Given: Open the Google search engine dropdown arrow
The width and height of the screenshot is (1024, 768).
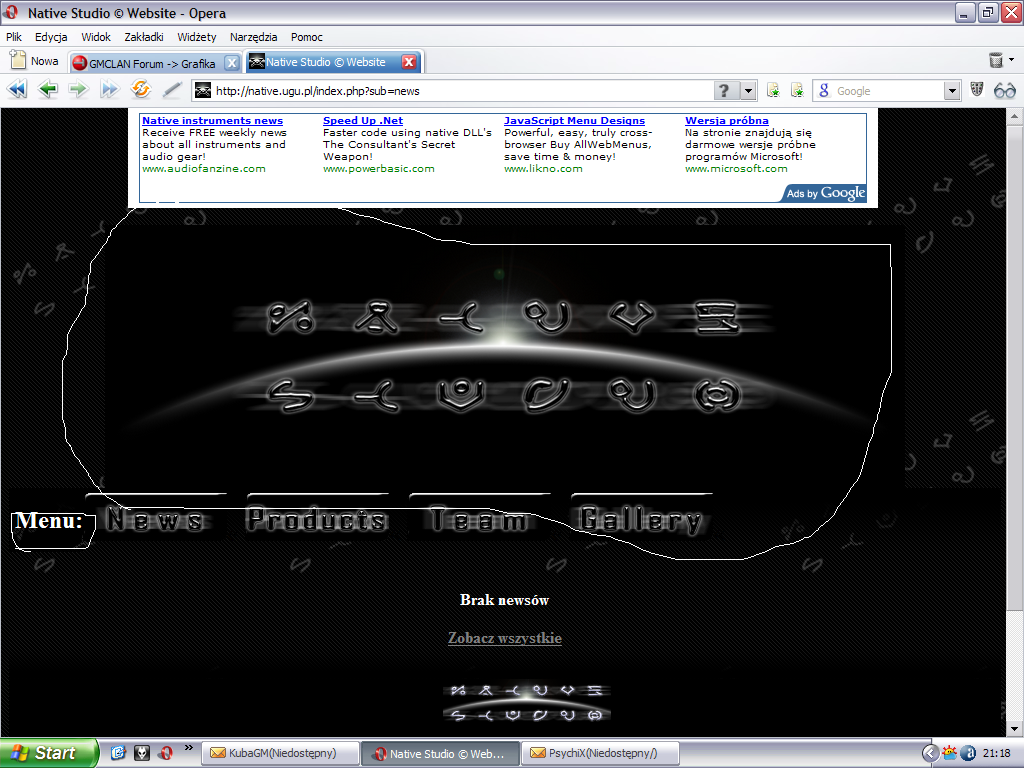Looking at the screenshot, I should point(952,91).
